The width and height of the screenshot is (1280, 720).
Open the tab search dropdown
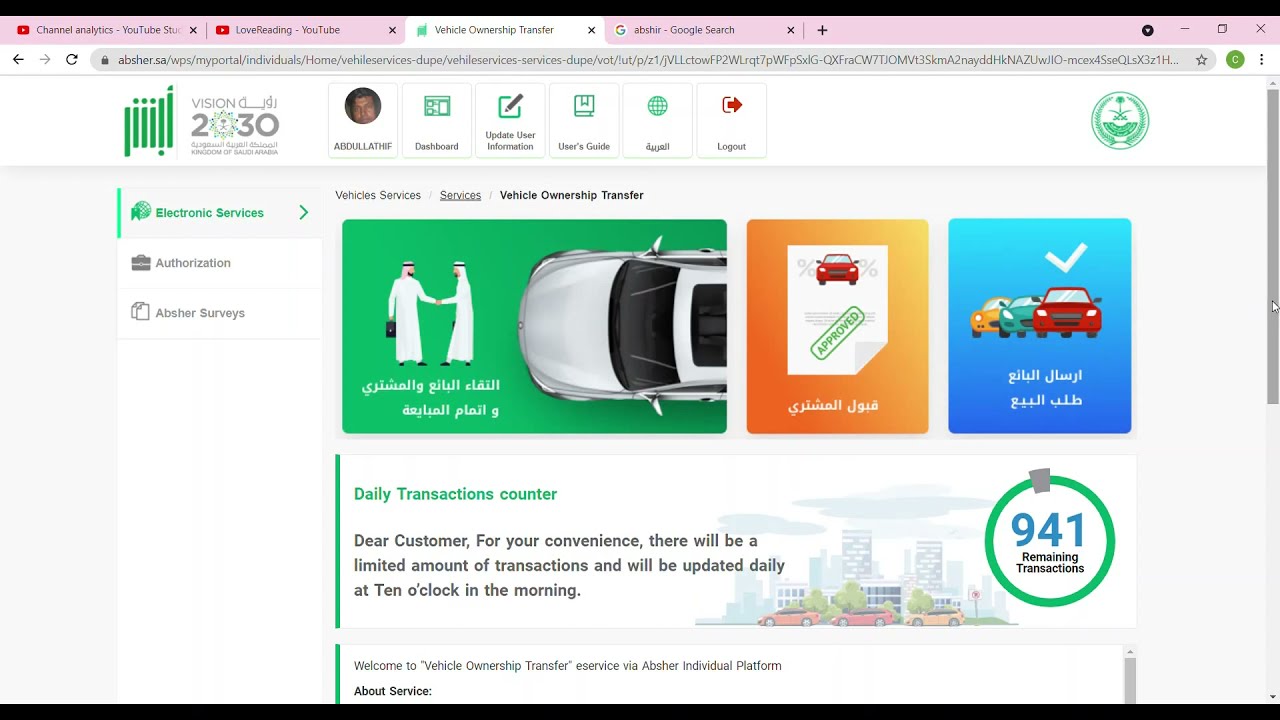click(x=1147, y=30)
